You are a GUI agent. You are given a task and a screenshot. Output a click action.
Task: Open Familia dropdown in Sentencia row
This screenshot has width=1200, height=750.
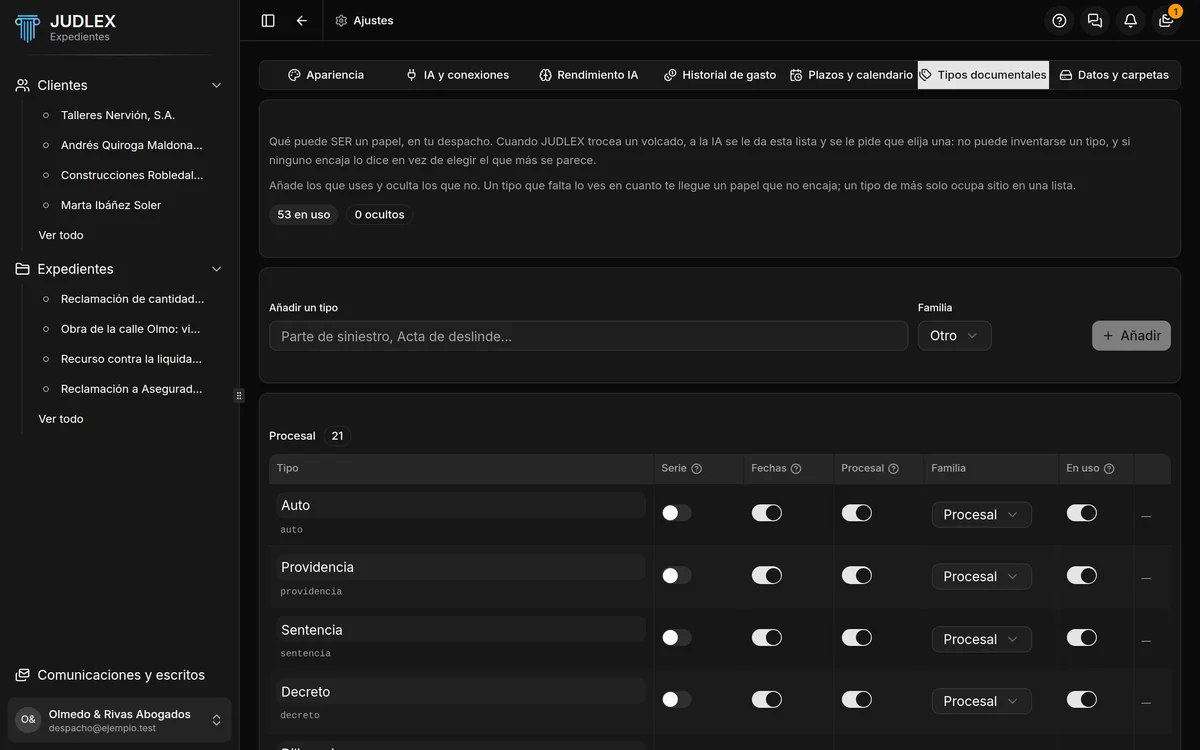[981, 639]
